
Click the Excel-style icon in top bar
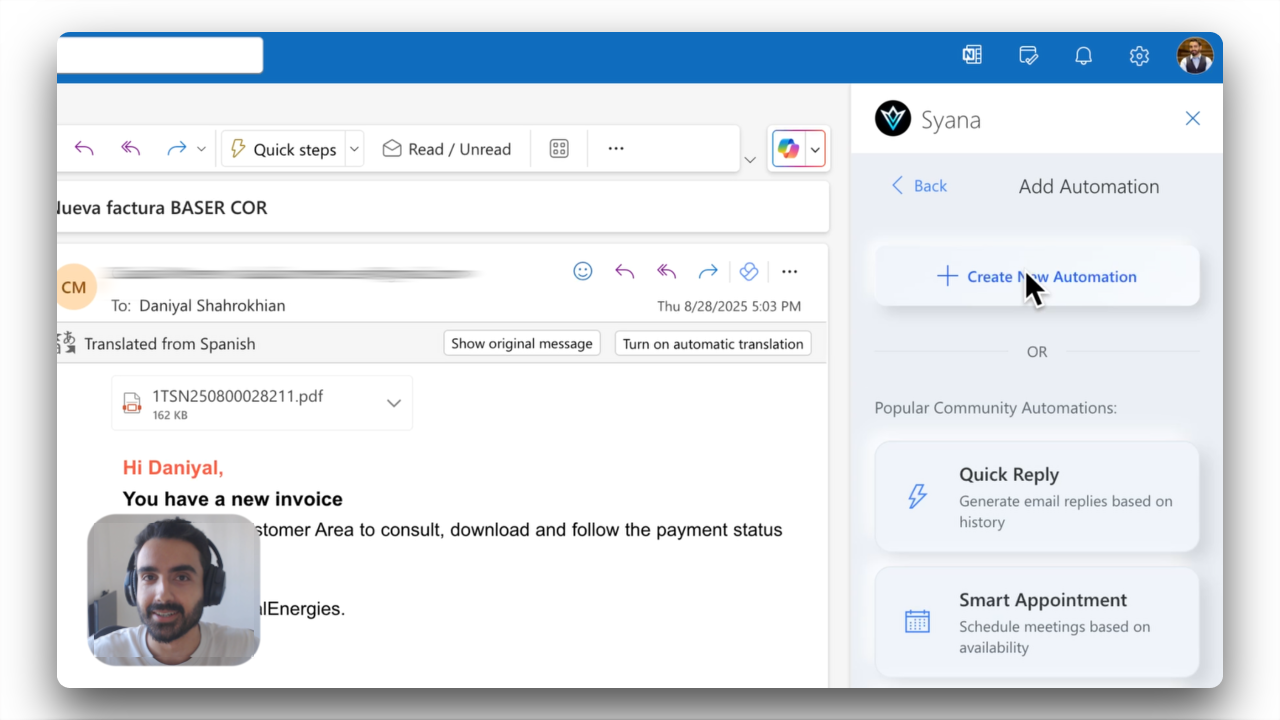coord(972,56)
